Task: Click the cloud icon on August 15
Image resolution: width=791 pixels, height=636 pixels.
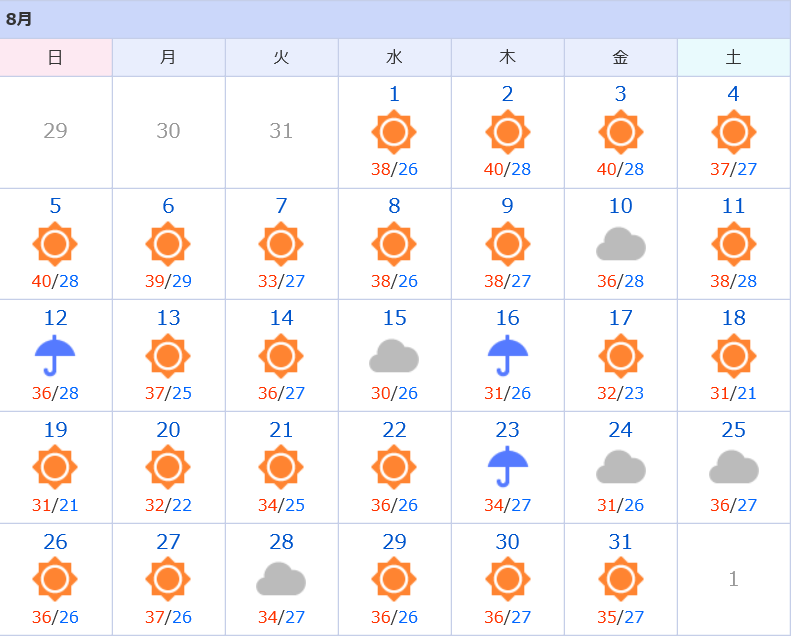Action: (x=394, y=356)
